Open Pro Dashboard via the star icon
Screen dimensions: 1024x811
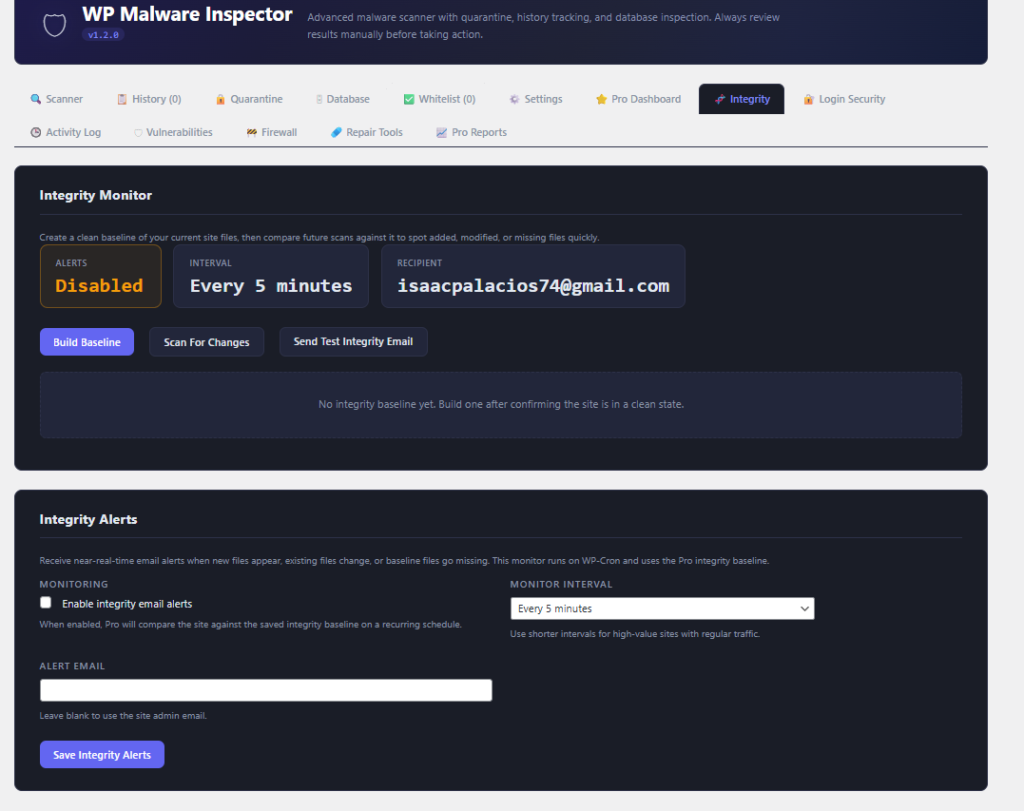pyautogui.click(x=600, y=99)
